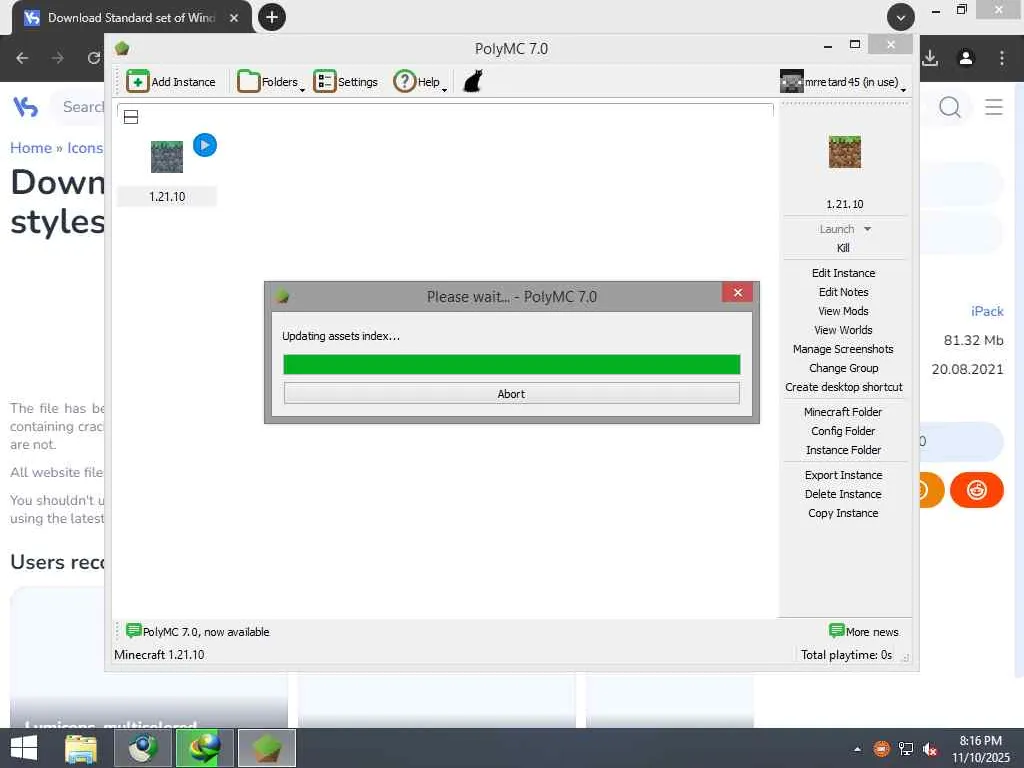
Task: Click the More news button
Action: pos(863,631)
